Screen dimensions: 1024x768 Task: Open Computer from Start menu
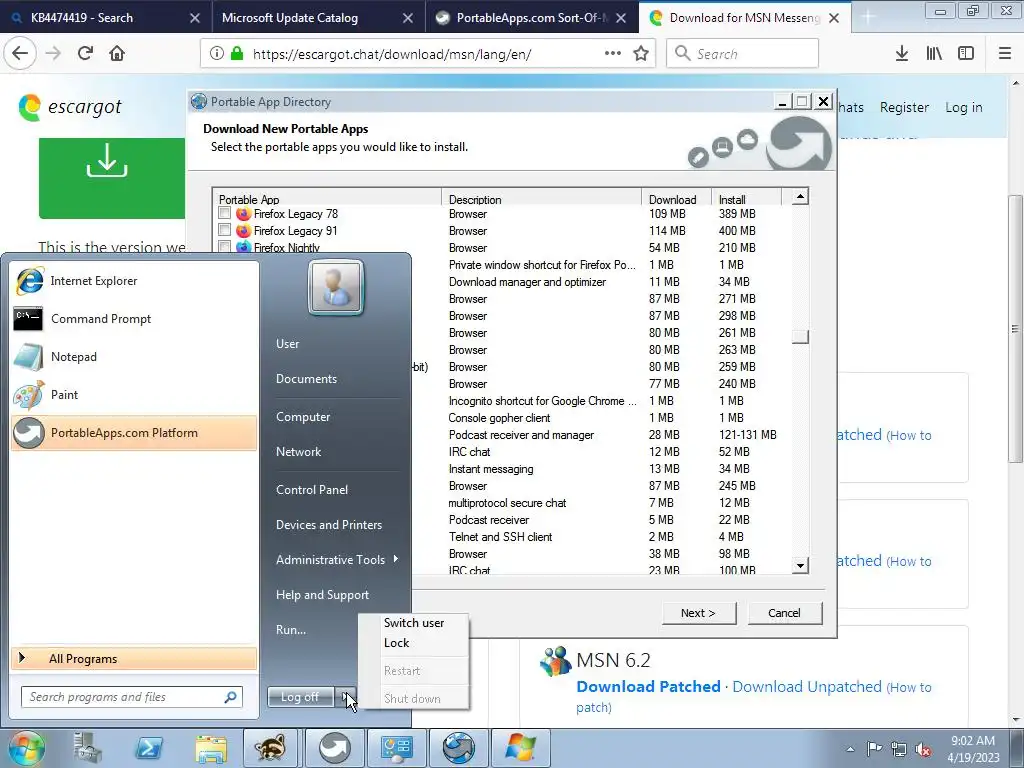click(x=303, y=417)
